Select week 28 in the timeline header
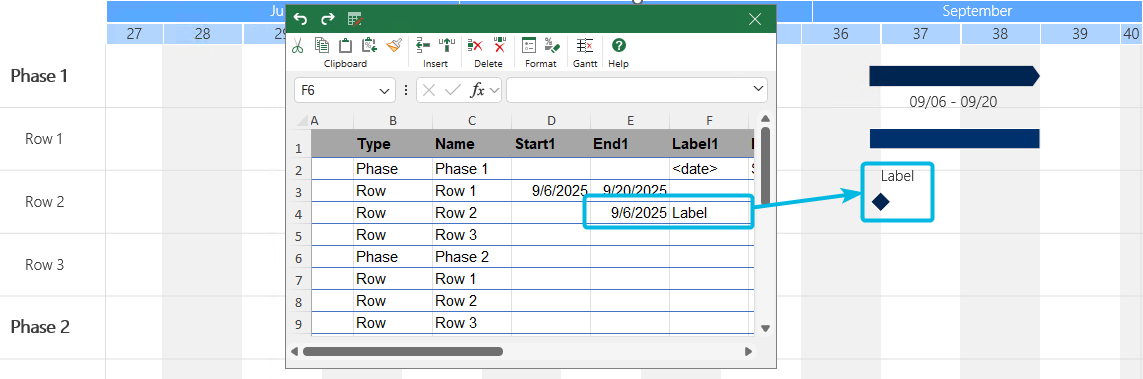Image resolution: width=1143 pixels, height=379 pixels. 203,34
